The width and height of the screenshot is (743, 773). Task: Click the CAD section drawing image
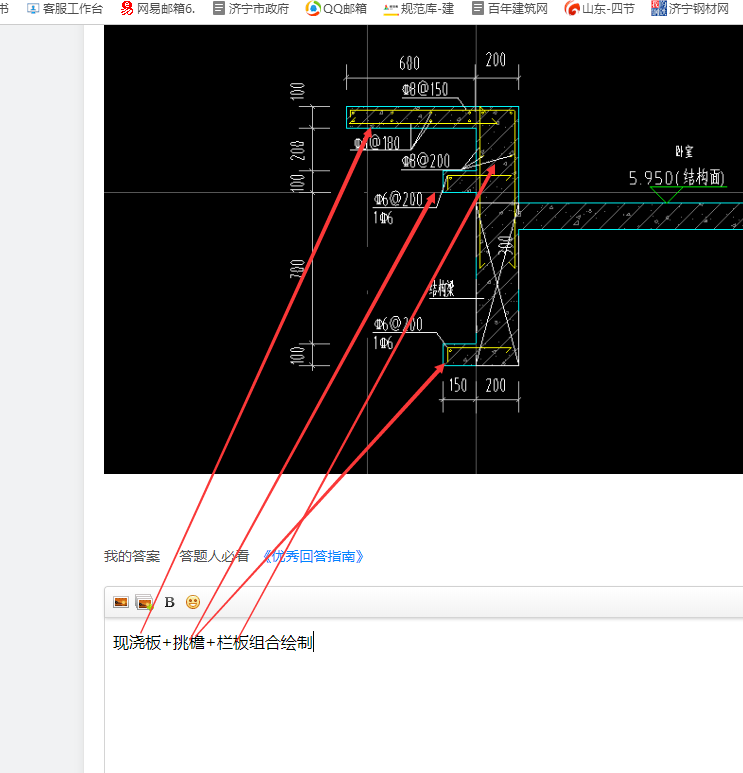[424, 249]
